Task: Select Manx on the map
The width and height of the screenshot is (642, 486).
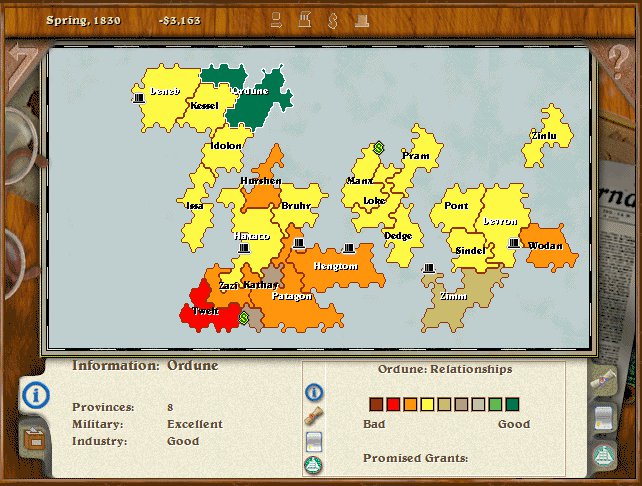Action: [360, 181]
